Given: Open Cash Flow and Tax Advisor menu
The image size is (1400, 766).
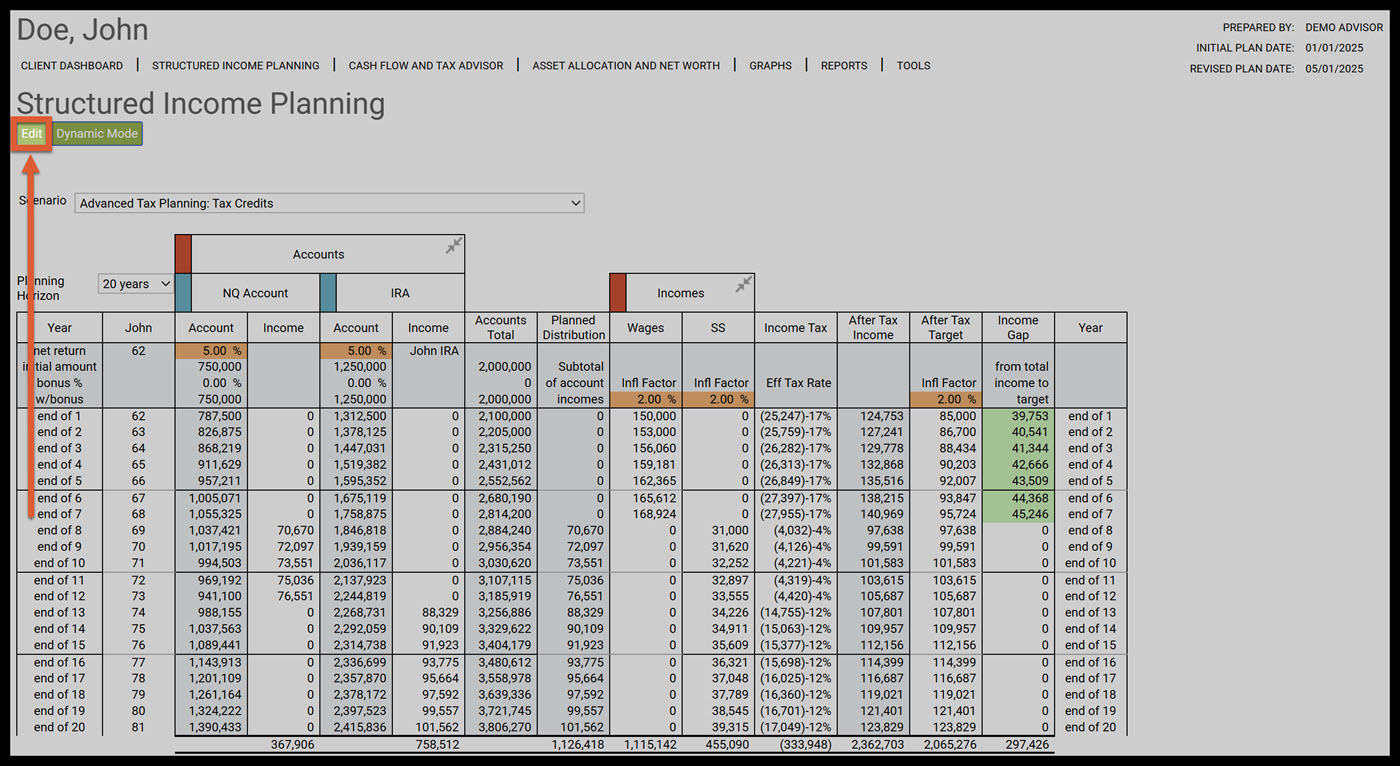Looking at the screenshot, I should point(426,66).
